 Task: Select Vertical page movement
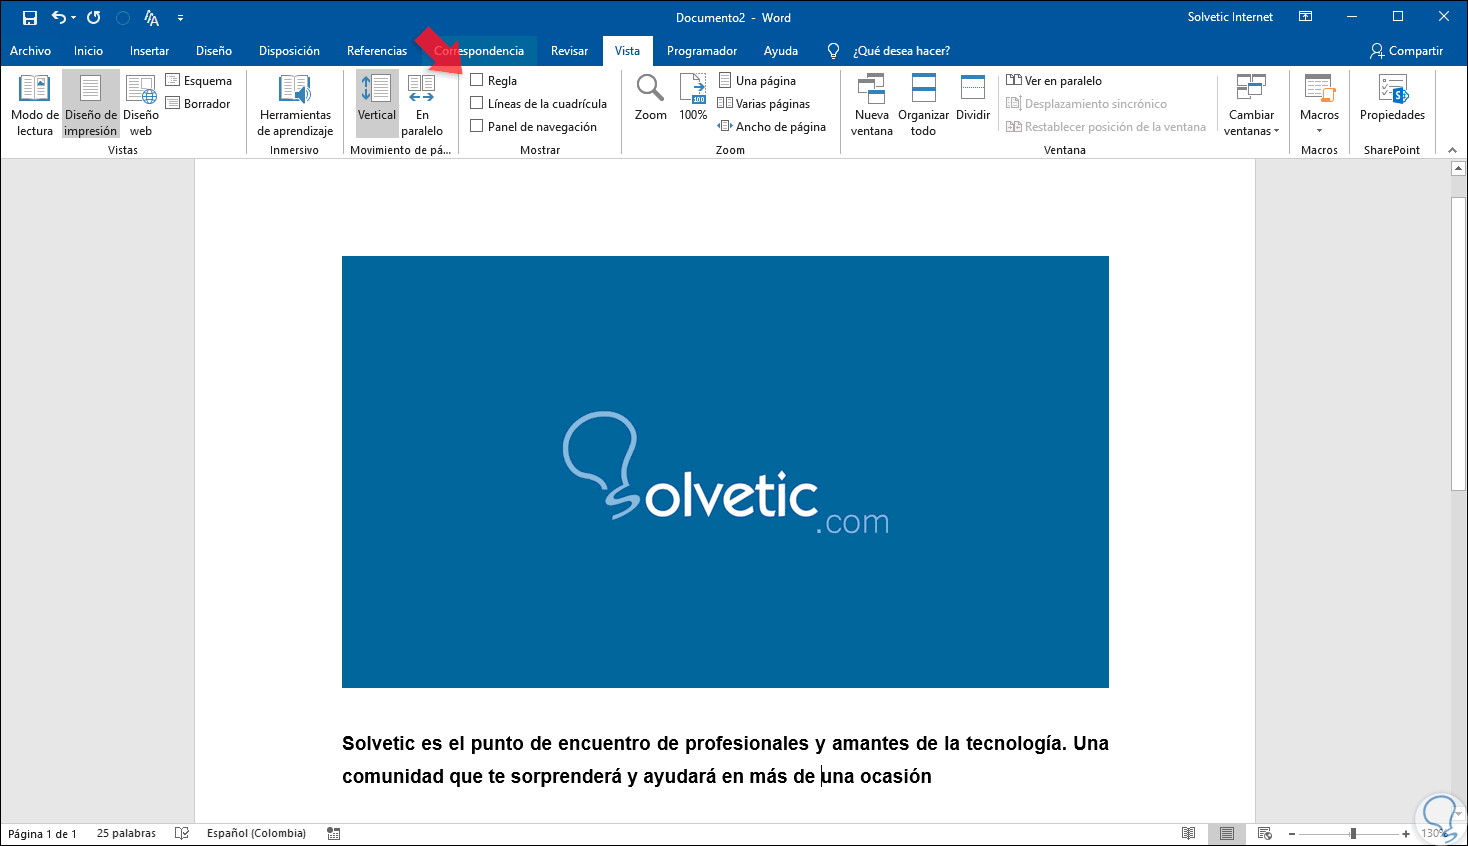pyautogui.click(x=377, y=104)
